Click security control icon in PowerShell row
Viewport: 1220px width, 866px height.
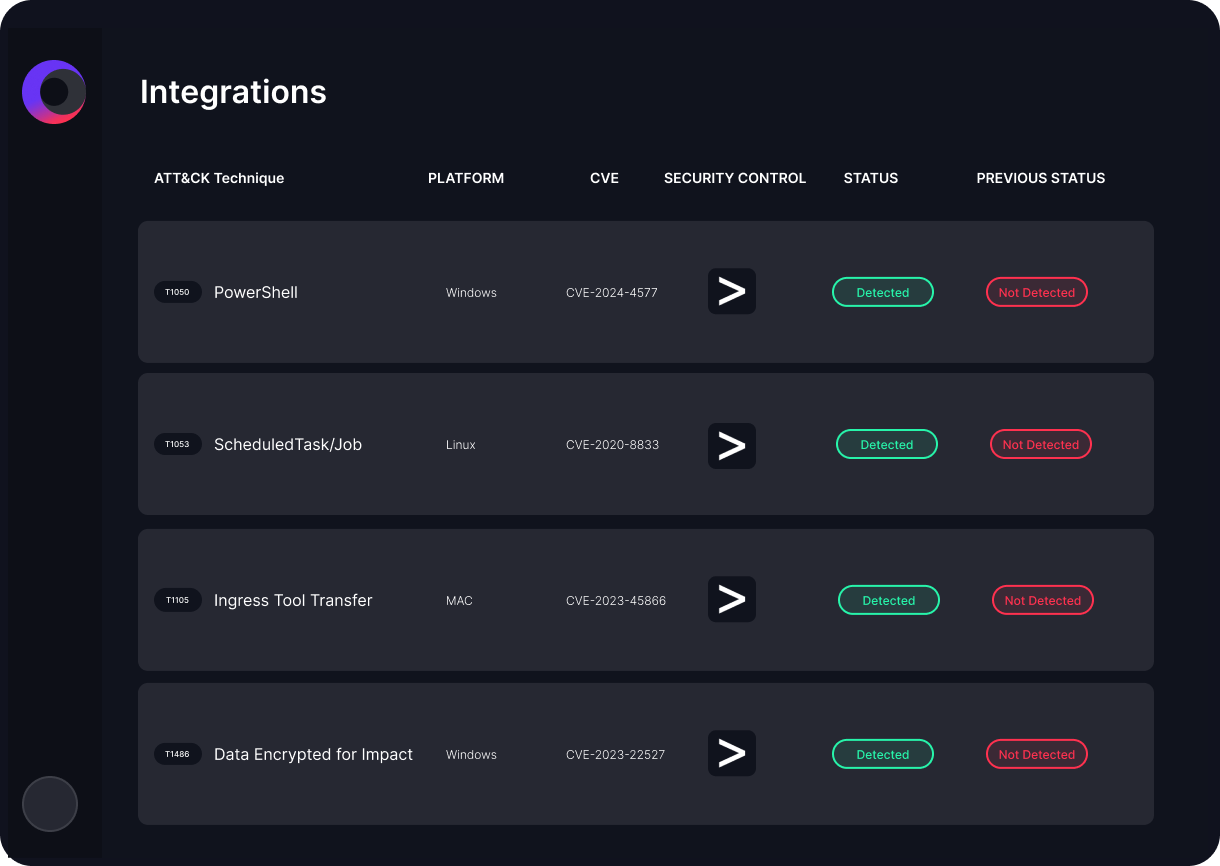732,292
